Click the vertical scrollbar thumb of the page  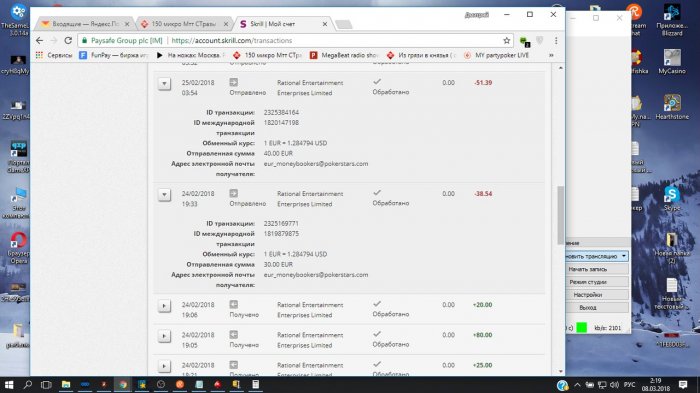(x=561, y=215)
